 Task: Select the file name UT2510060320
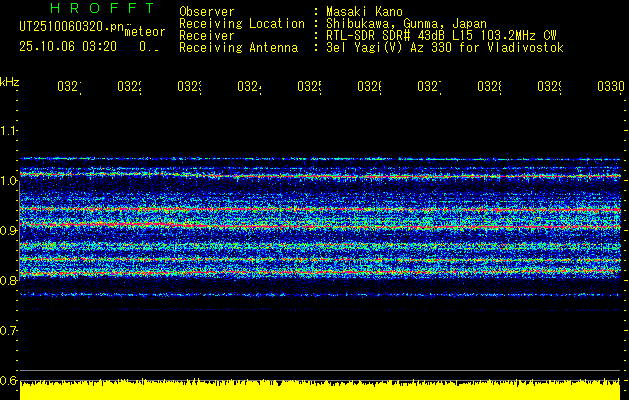click(x=72, y=26)
